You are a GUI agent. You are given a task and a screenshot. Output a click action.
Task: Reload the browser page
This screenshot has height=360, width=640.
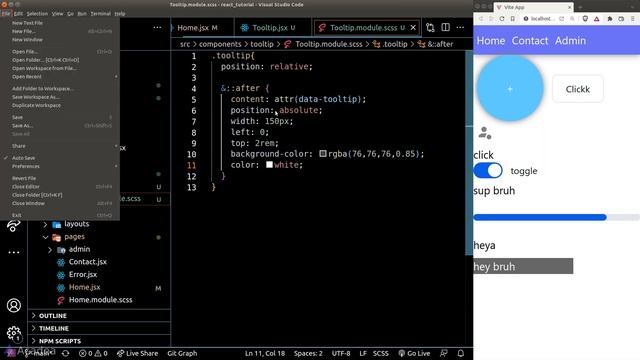[502, 19]
